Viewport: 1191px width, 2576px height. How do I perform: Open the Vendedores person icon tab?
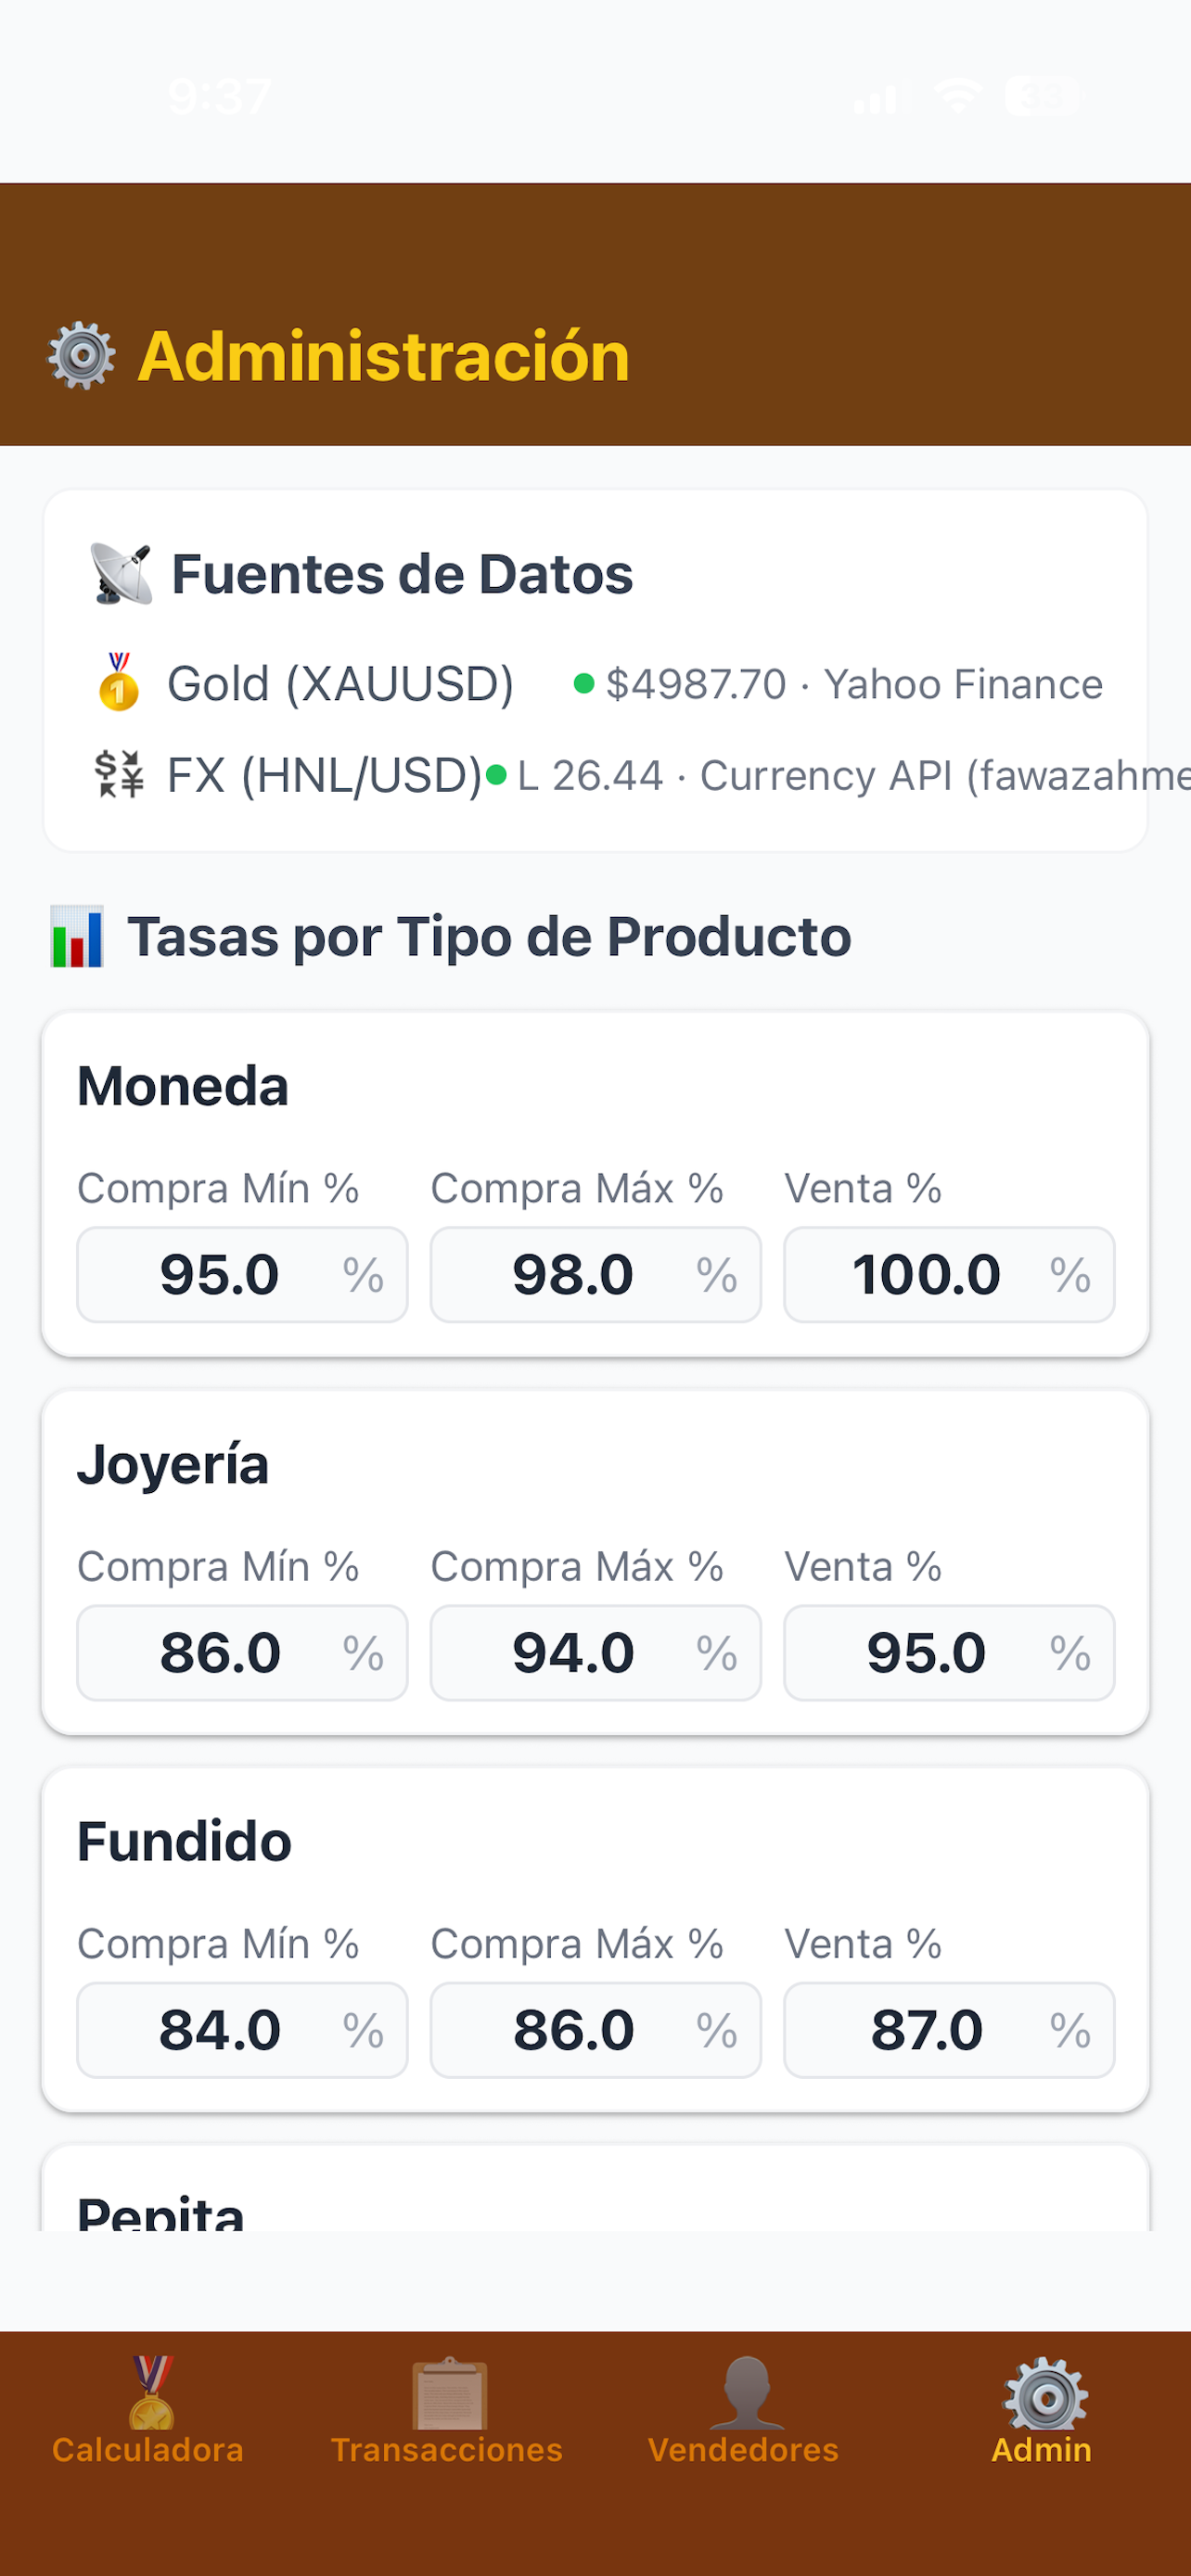click(x=743, y=2411)
